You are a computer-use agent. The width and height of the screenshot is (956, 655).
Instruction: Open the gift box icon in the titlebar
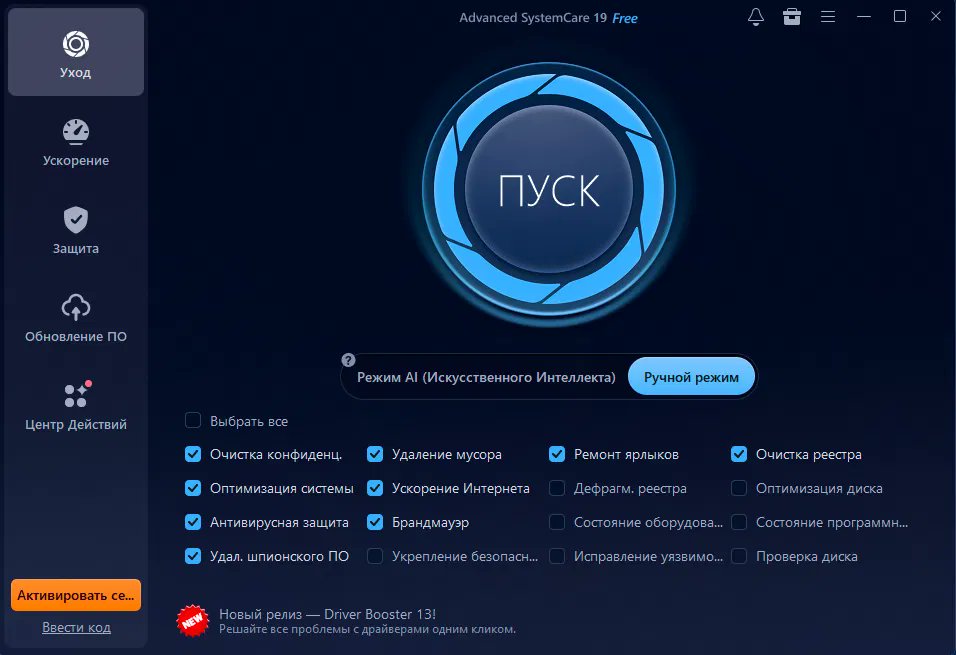click(x=792, y=16)
